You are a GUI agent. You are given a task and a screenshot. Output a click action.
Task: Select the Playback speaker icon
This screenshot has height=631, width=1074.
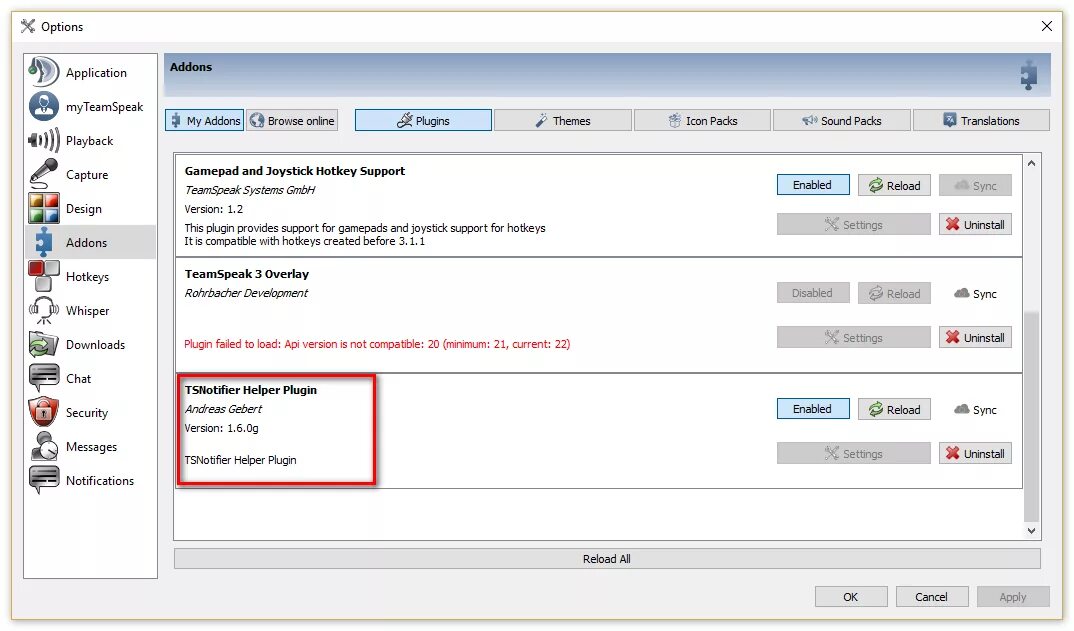click(x=43, y=140)
